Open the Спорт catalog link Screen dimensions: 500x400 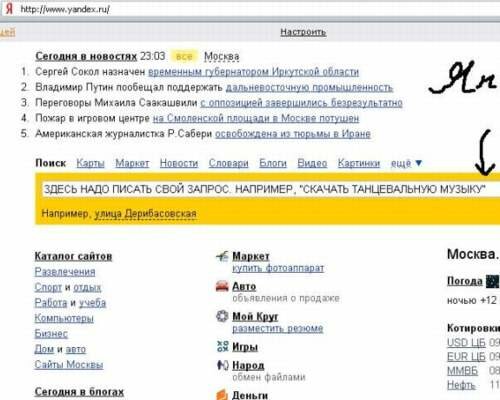48,287
